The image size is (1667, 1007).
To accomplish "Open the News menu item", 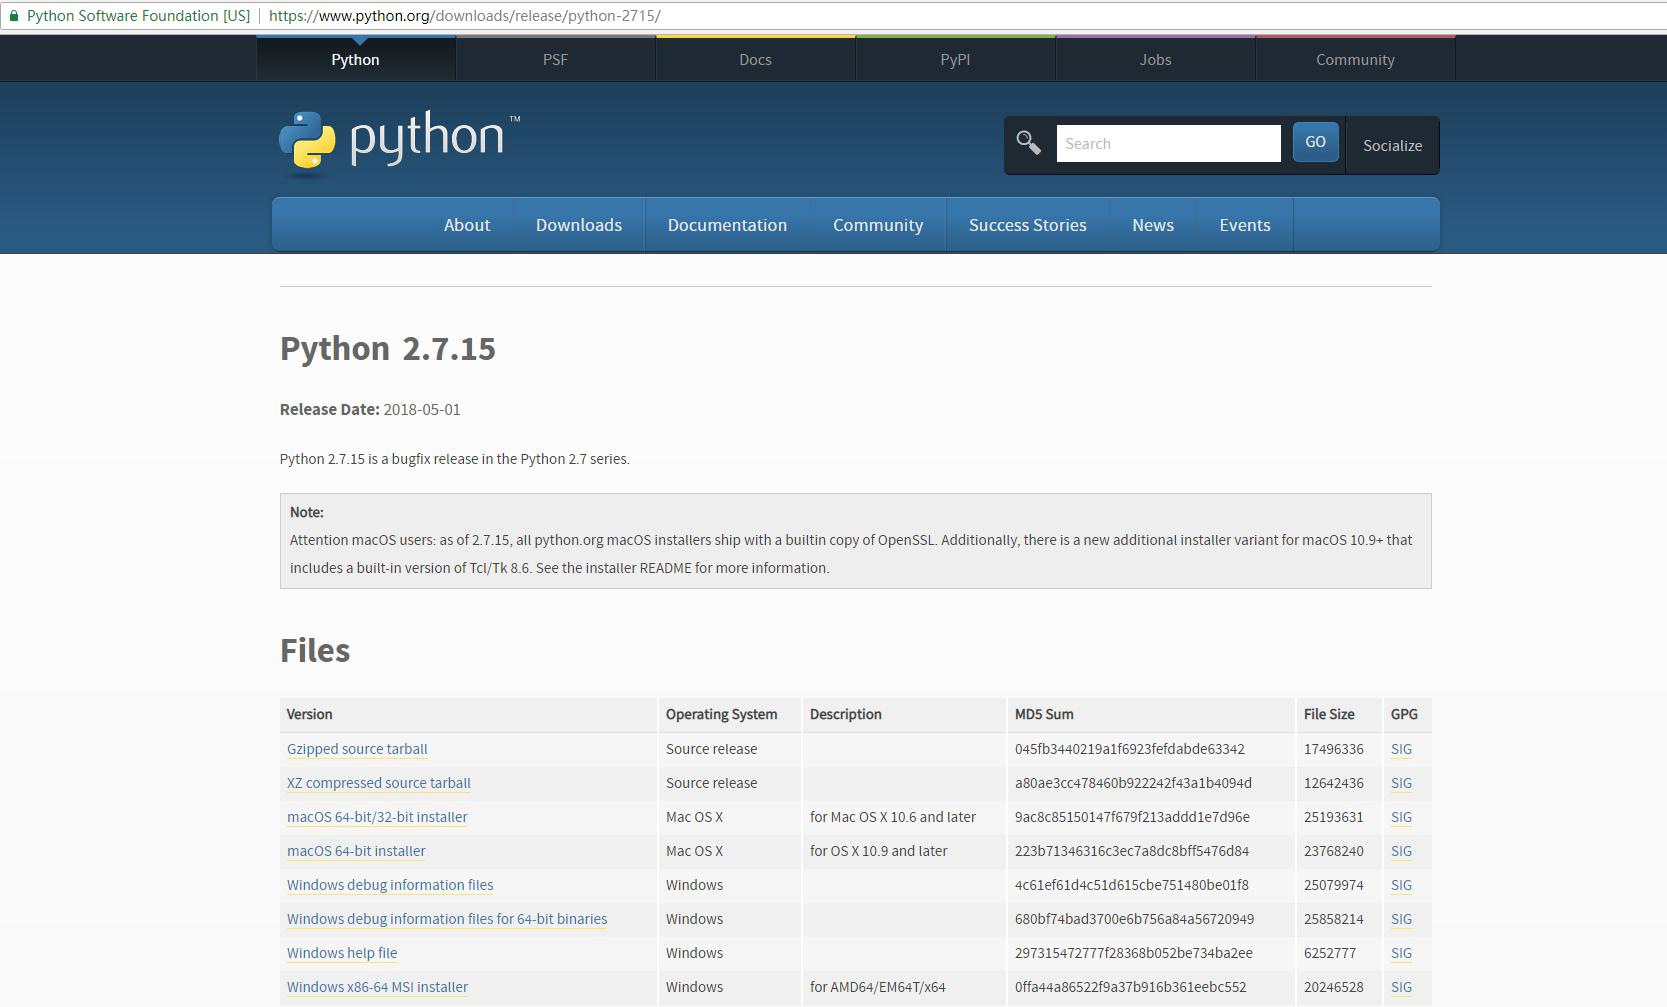I will click(x=1153, y=225).
